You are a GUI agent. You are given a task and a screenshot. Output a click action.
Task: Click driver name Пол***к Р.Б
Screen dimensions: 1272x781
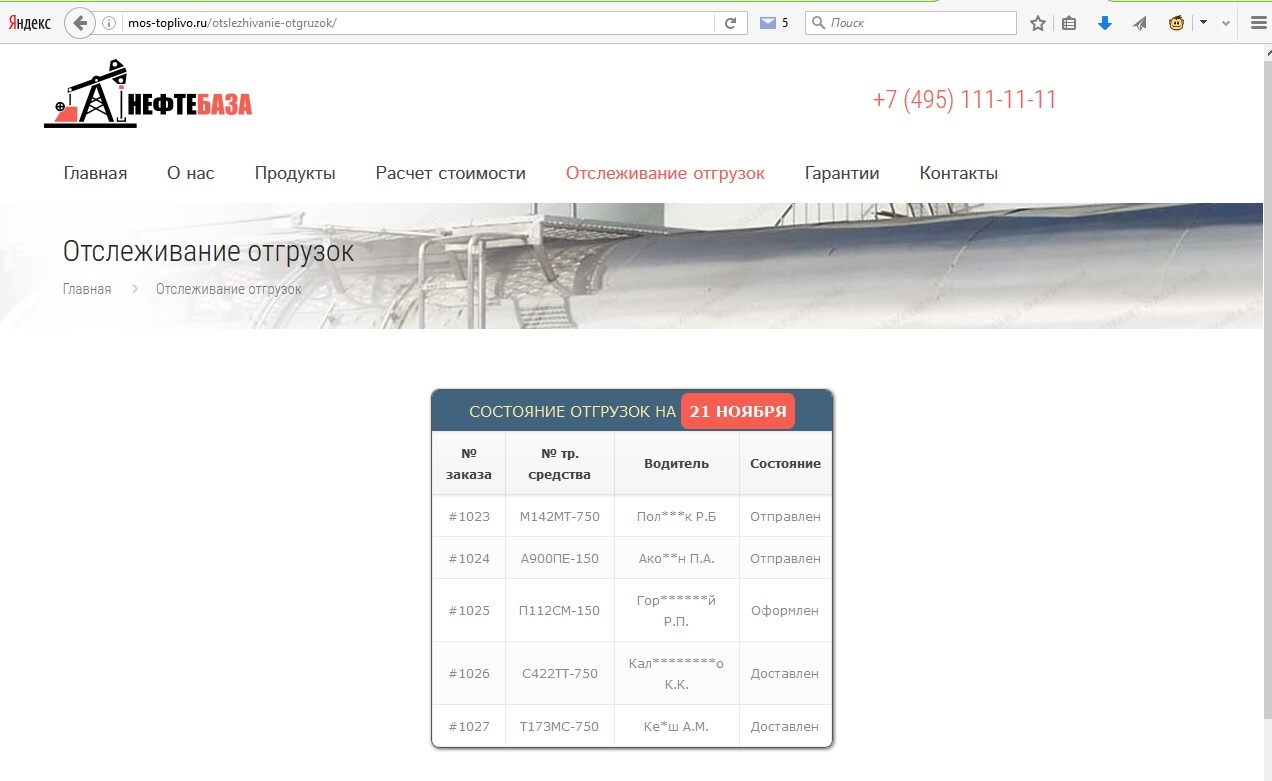[677, 517]
